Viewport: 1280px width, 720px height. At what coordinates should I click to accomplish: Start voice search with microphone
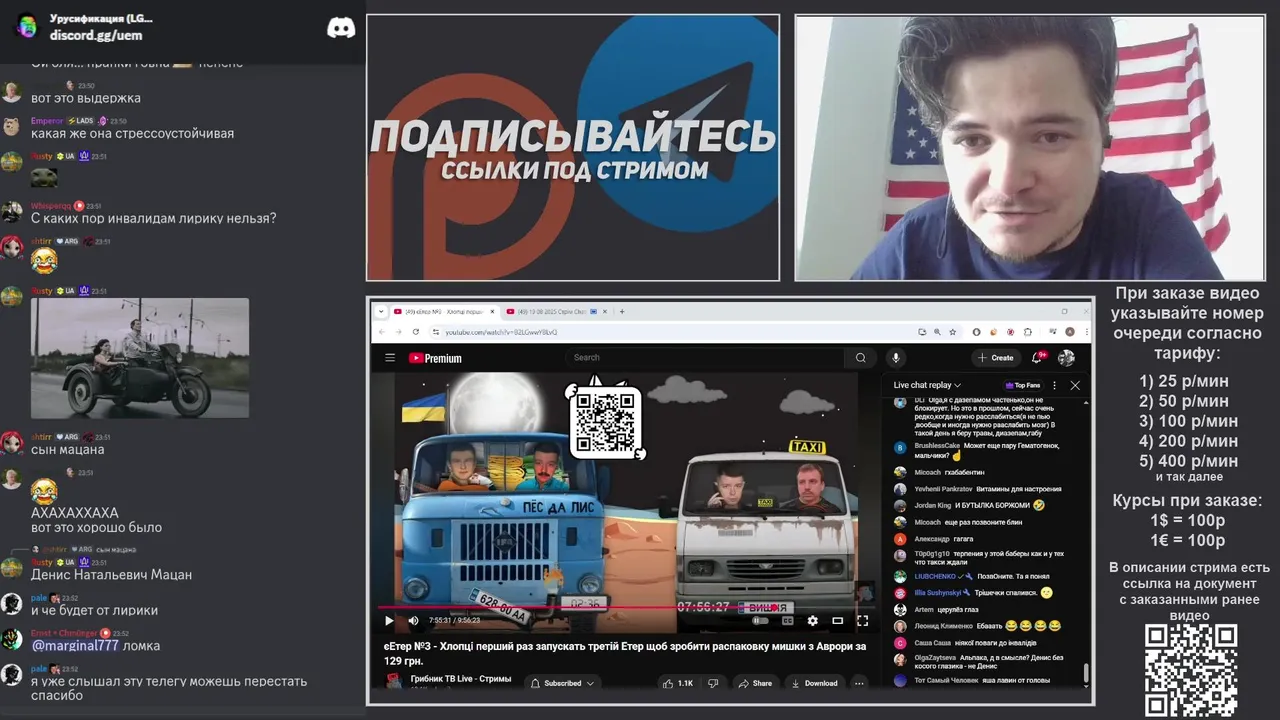coord(896,357)
